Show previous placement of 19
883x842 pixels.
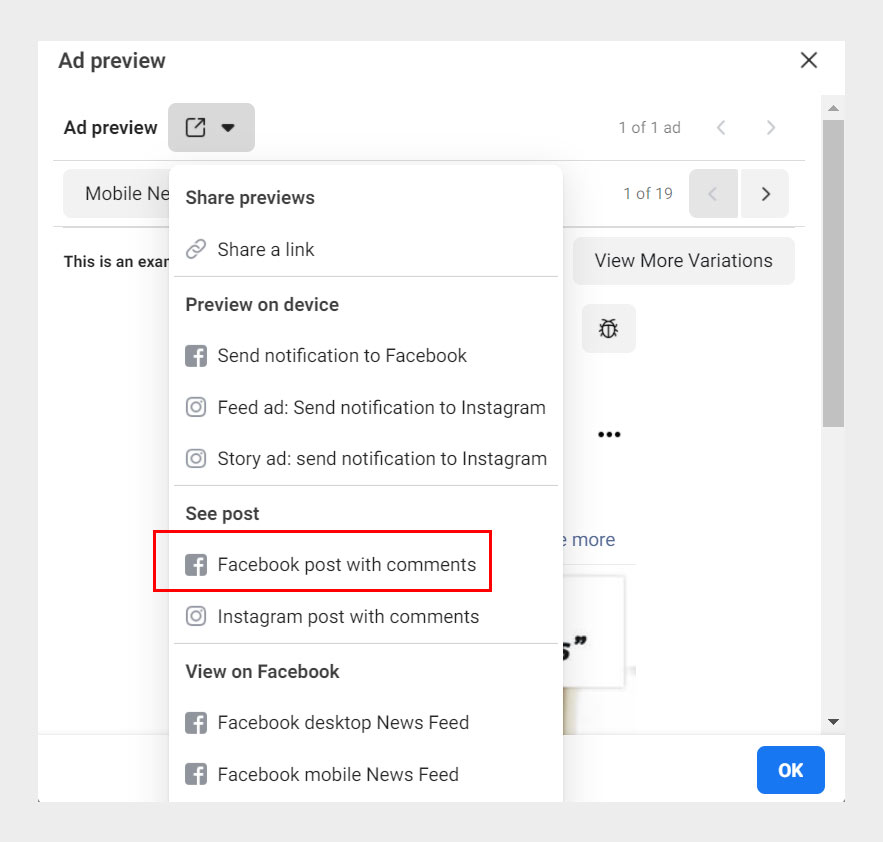713,194
